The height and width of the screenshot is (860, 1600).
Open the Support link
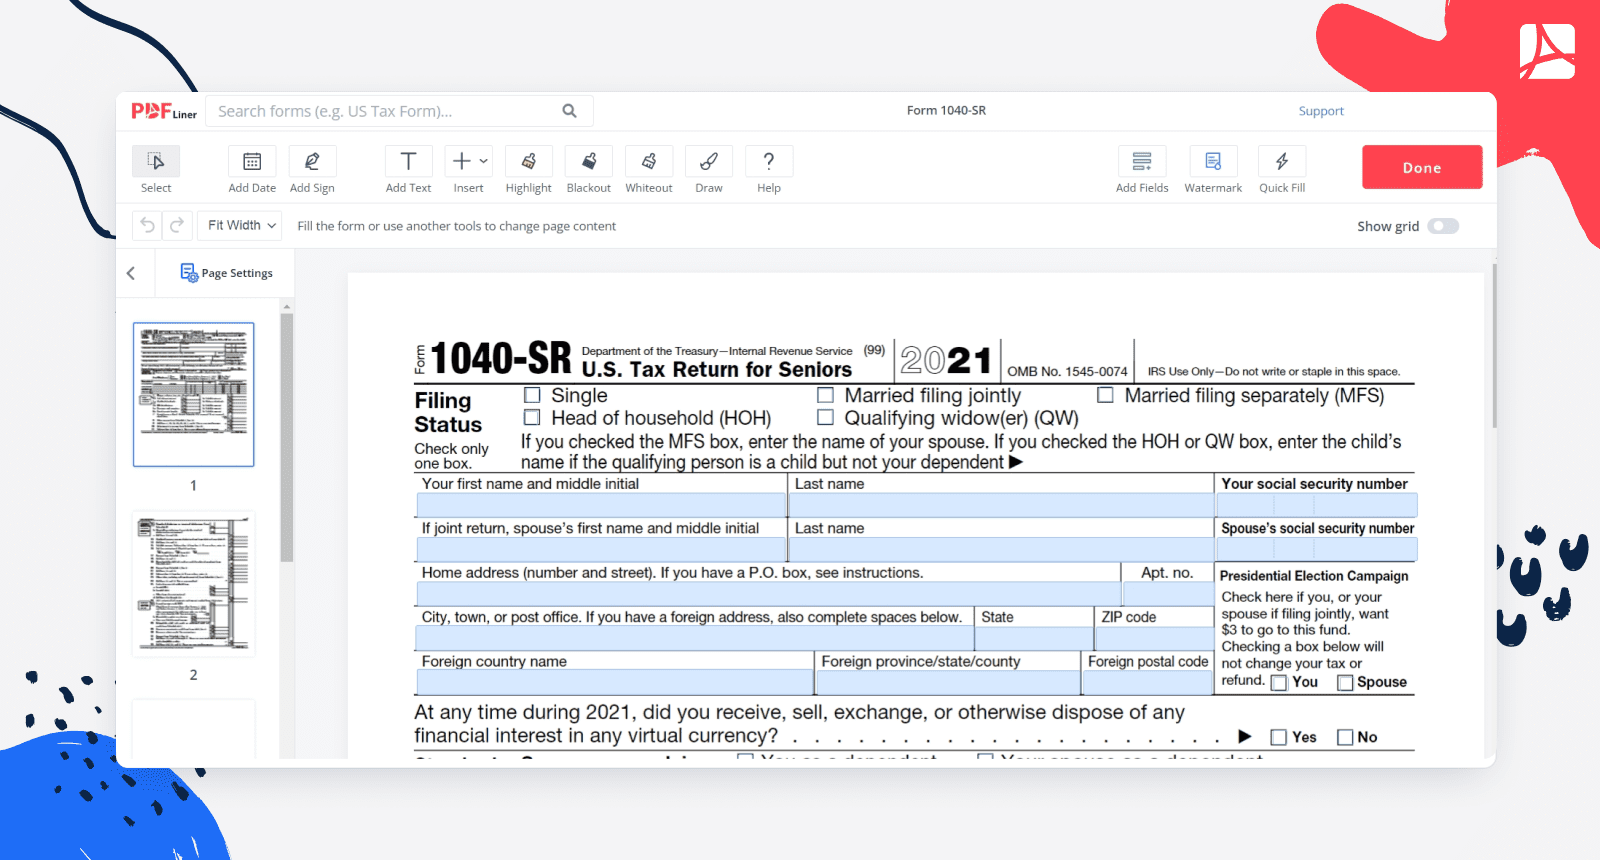(x=1320, y=111)
